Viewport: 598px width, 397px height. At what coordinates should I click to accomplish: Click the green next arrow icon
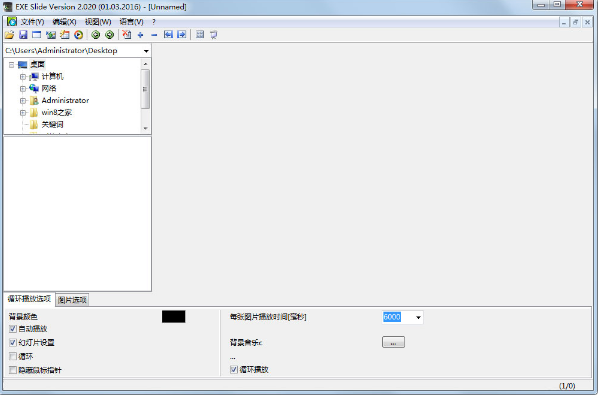(x=109, y=35)
